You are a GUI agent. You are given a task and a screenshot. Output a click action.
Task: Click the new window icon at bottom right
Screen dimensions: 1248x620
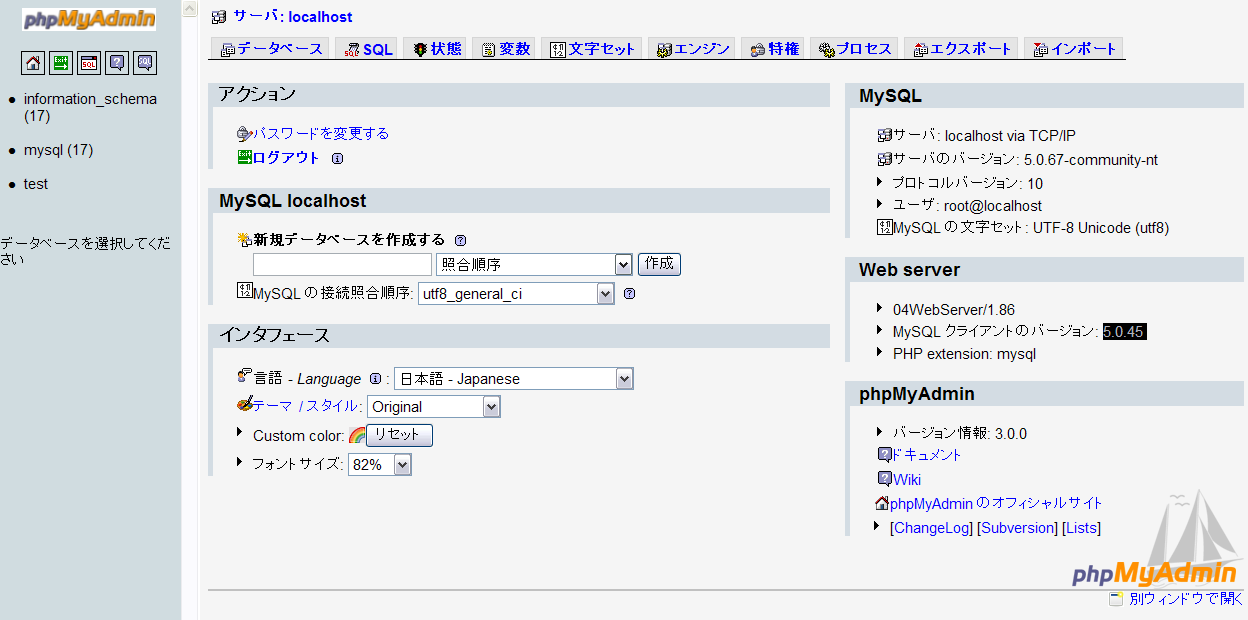1116,599
